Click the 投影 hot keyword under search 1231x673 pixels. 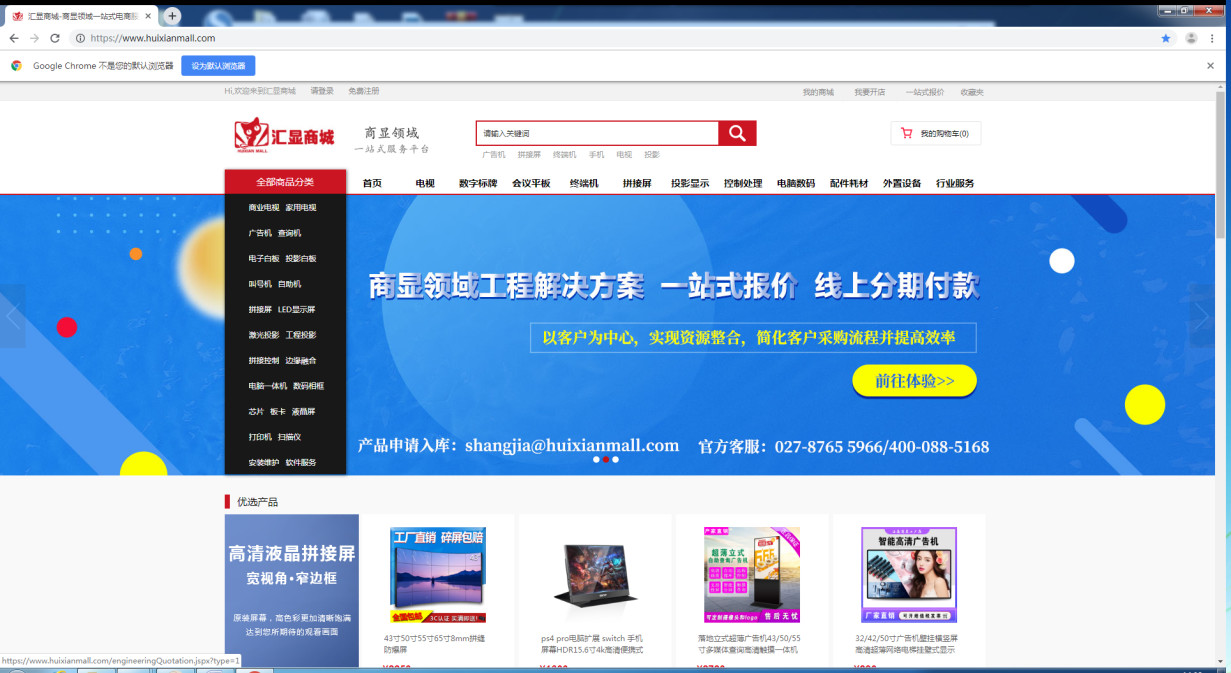coord(652,155)
